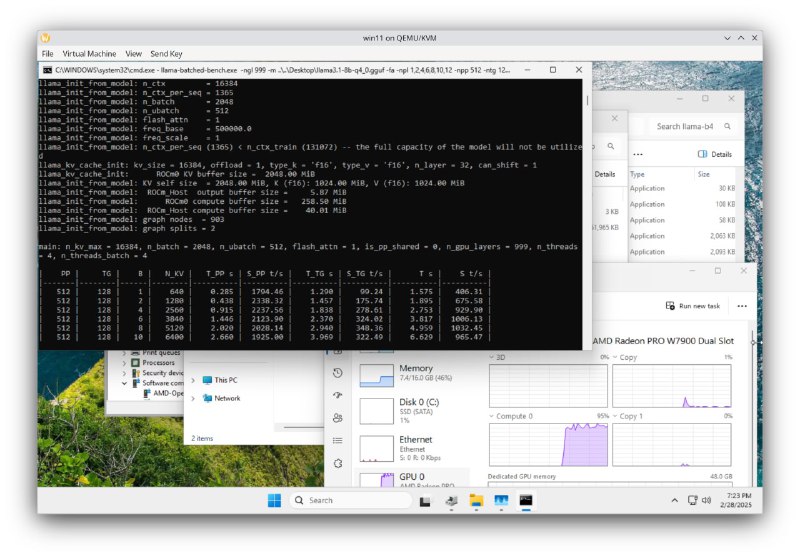The image size is (800, 558).
Task: Select Network in navigation pane
Action: coord(221,398)
